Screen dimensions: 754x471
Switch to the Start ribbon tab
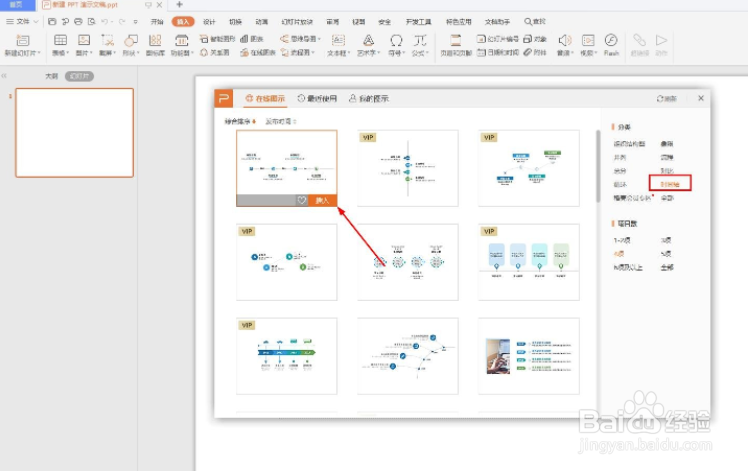point(157,22)
